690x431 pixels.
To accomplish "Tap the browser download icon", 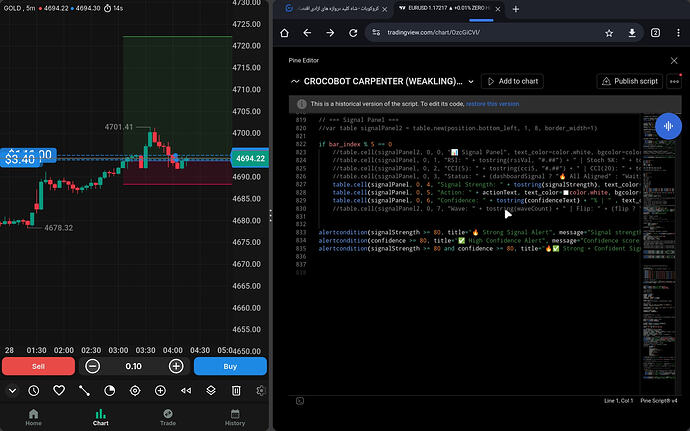I will coord(632,33).
